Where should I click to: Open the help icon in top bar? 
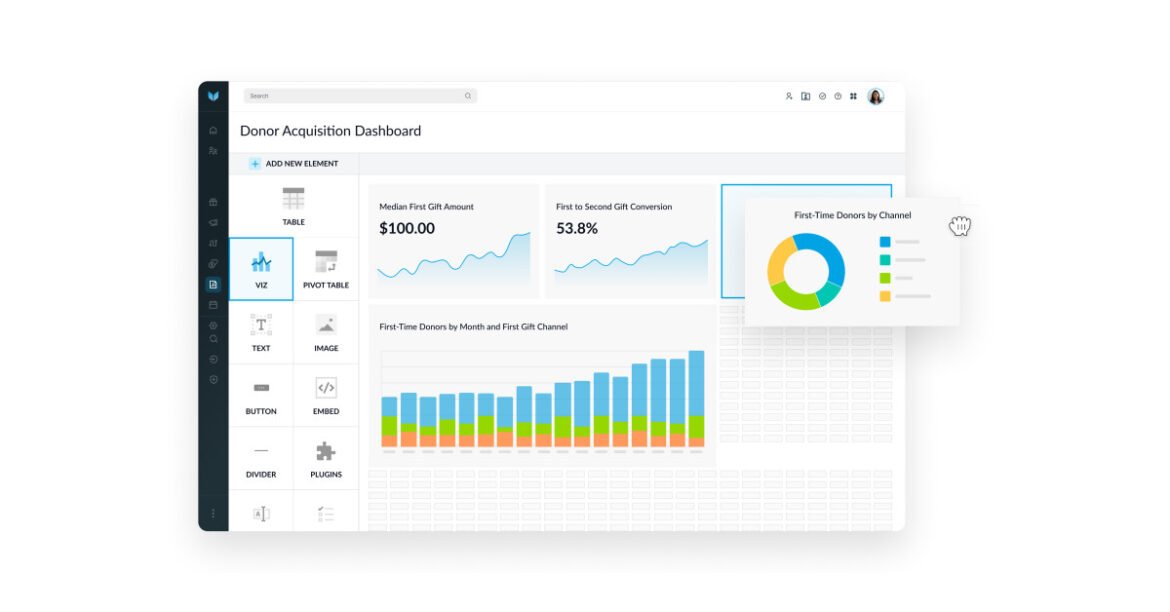tap(838, 96)
